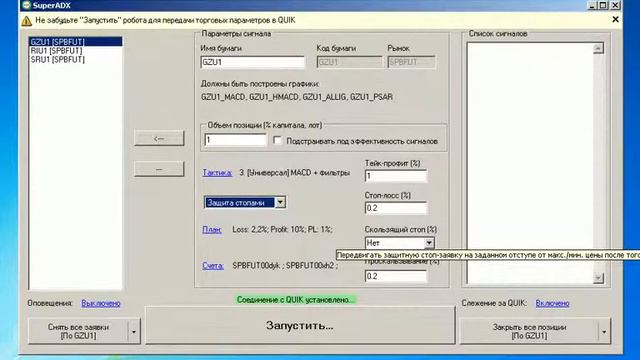
Task: Click 'Снять все заявки [По GZU1]' button
Action: click(78, 331)
